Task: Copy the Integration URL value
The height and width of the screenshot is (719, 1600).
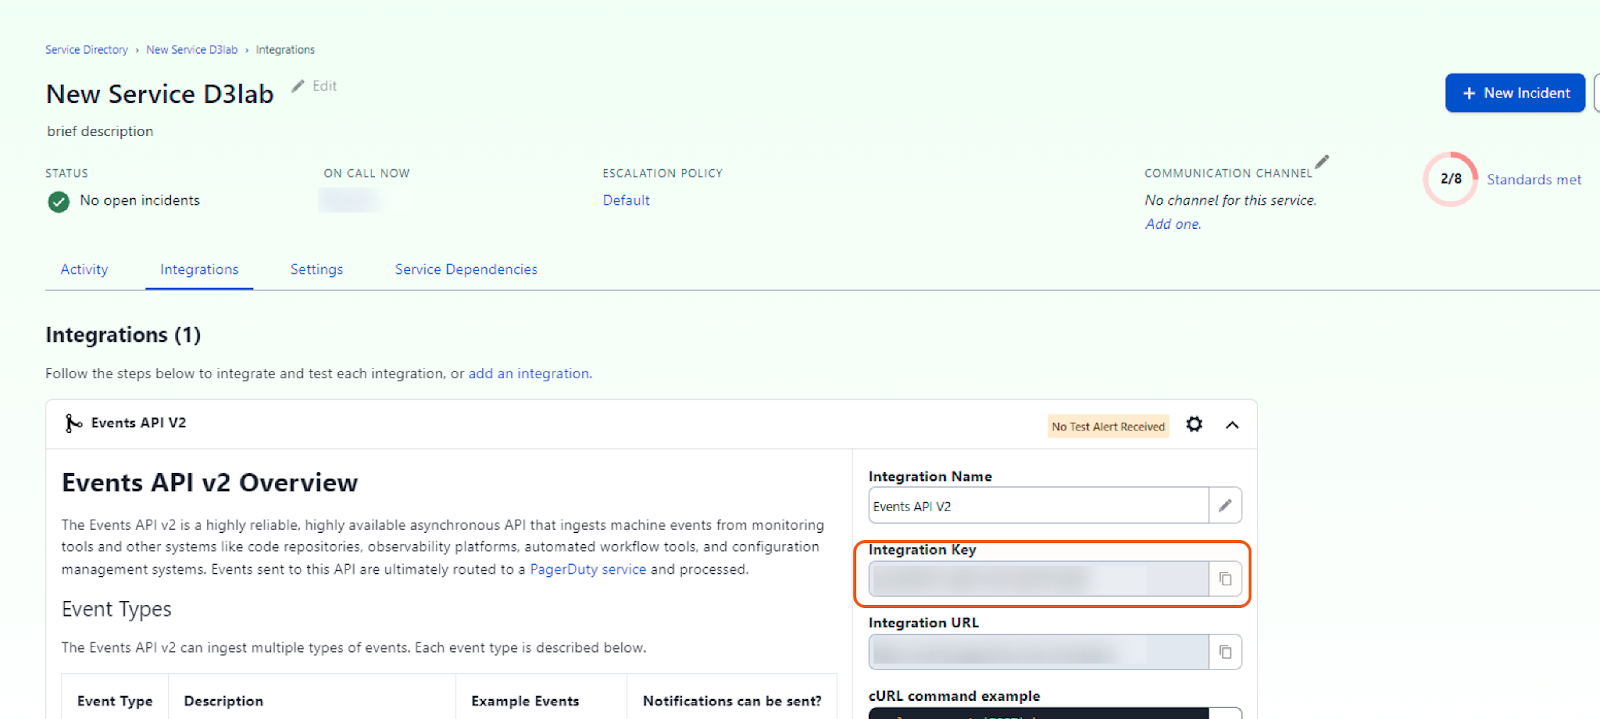Action: point(1225,652)
